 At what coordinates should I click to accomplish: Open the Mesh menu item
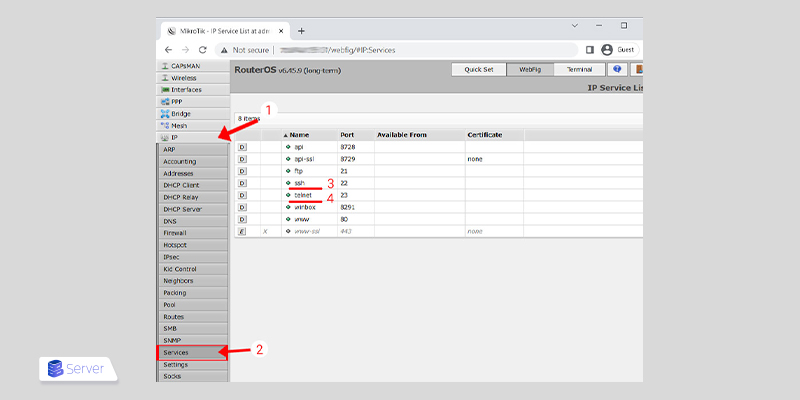[193, 126]
